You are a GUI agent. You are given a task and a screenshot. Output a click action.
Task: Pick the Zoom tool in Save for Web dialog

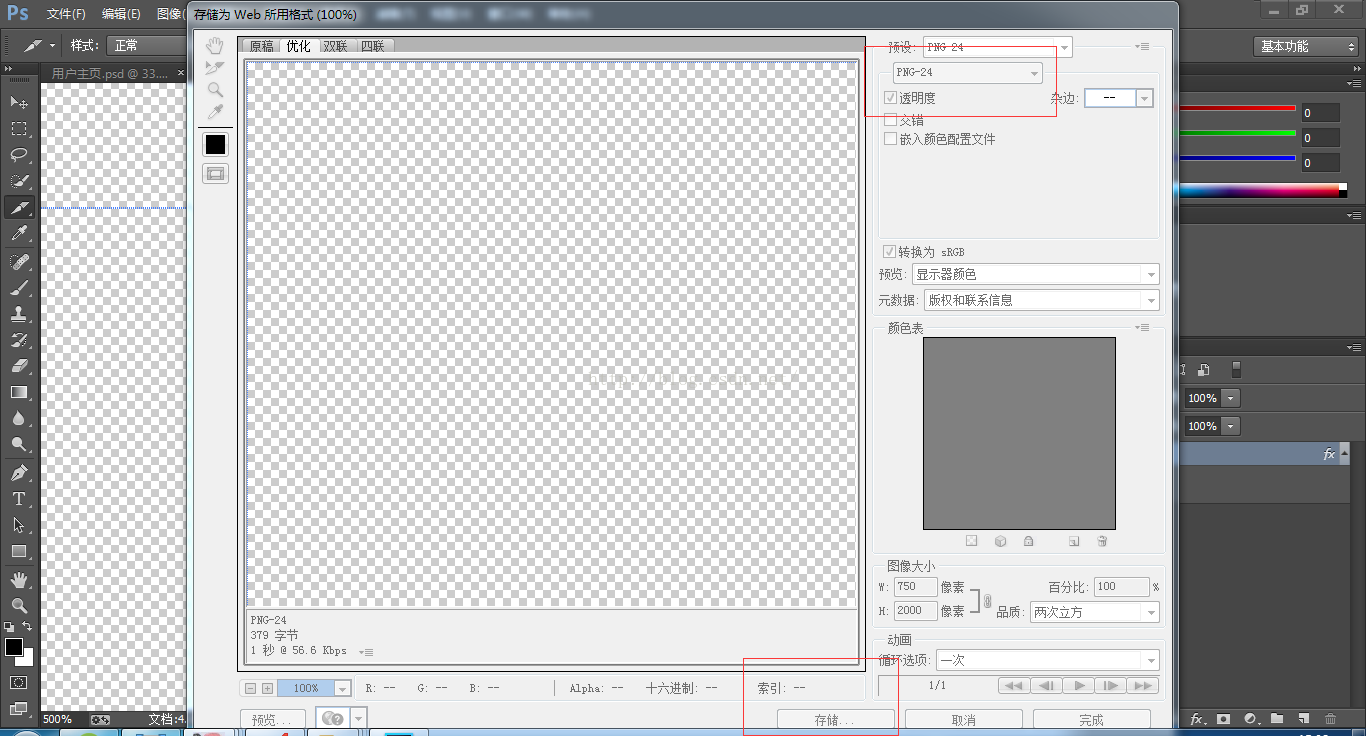point(215,90)
